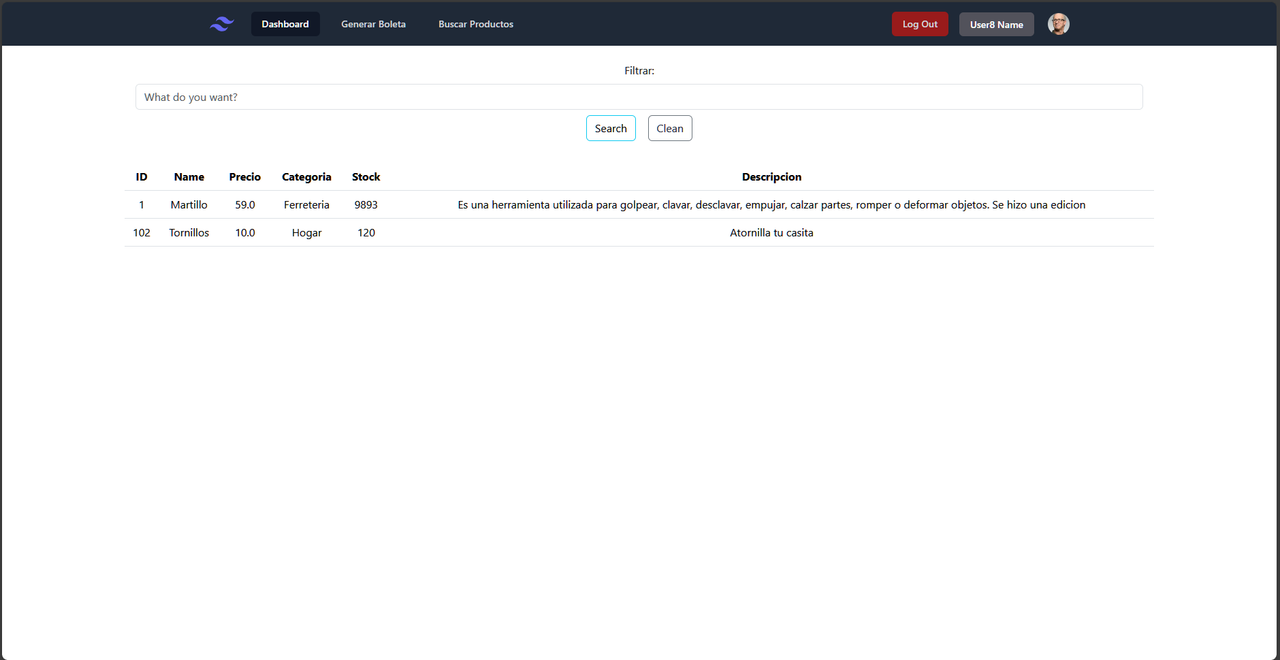Click the Precio column header
The height and width of the screenshot is (660, 1280).
click(x=245, y=176)
